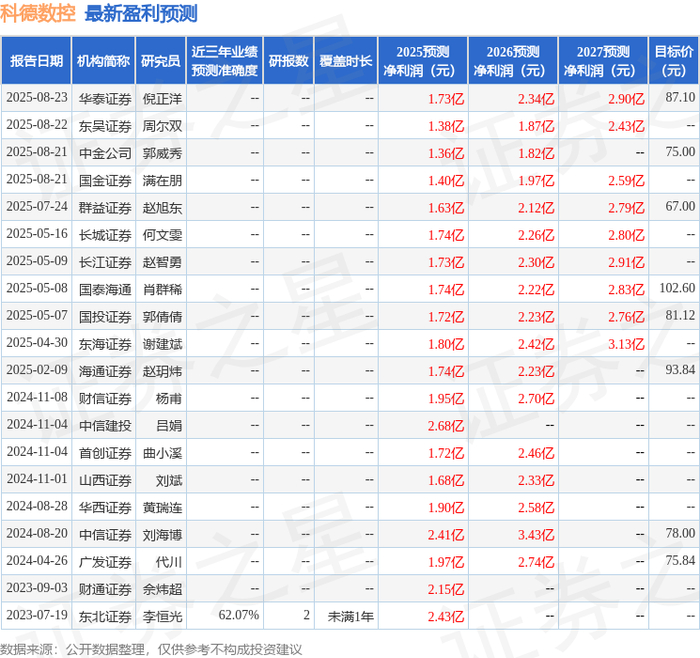
Task: Click the 近三年业绩预测准确度 column header
Action: [x=225, y=61]
